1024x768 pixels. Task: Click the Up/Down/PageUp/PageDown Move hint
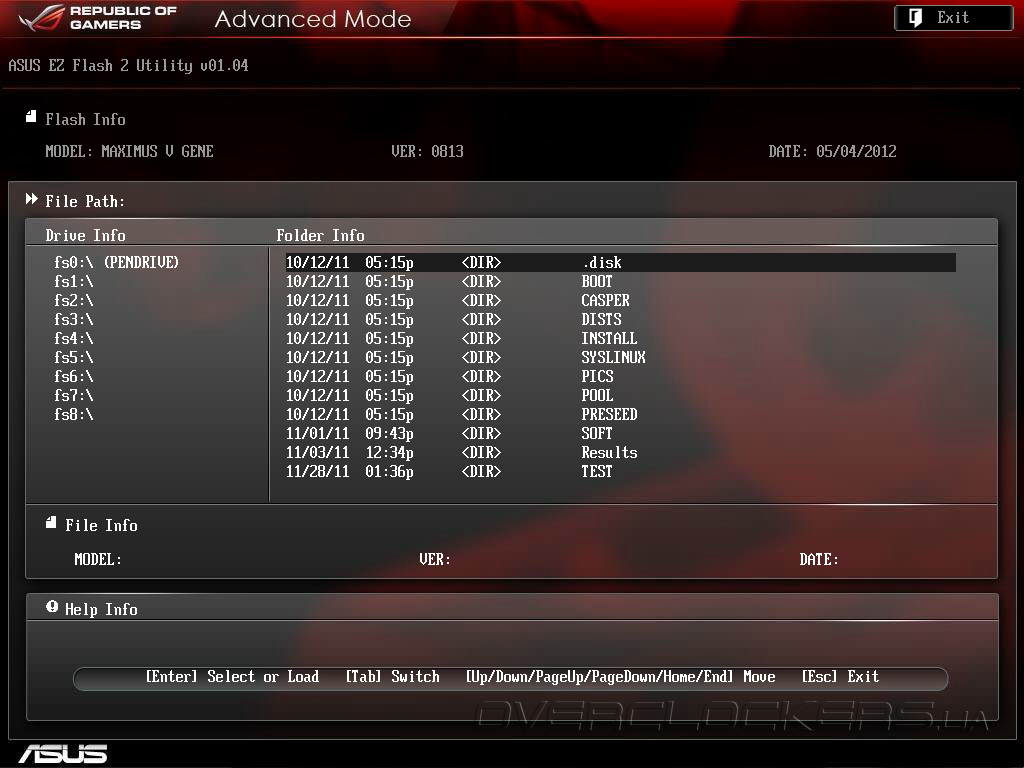point(620,677)
